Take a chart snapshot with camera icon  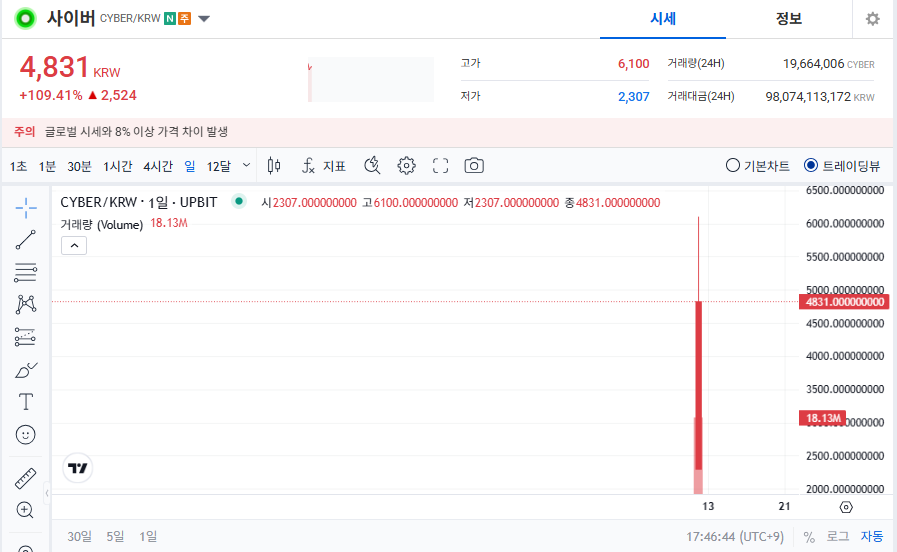474,166
